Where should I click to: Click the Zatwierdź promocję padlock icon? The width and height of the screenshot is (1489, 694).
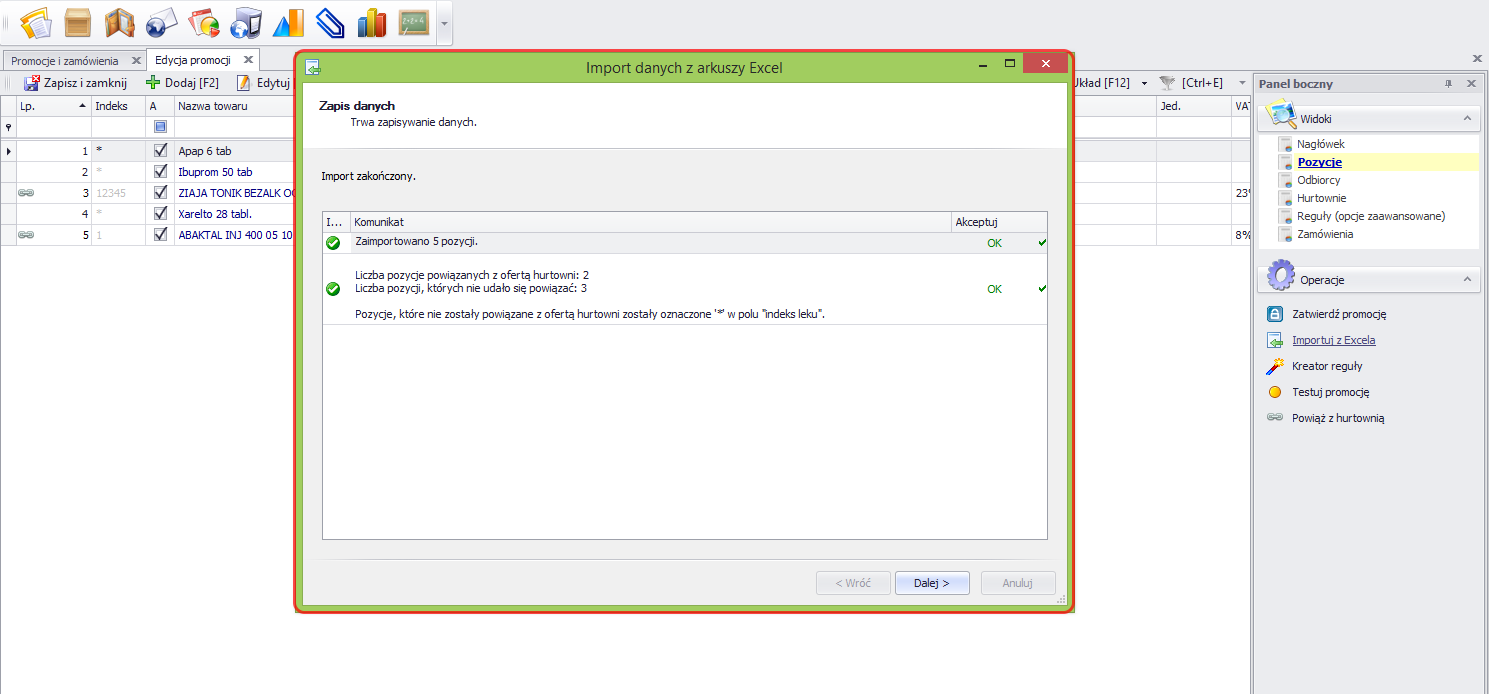pos(1274,314)
